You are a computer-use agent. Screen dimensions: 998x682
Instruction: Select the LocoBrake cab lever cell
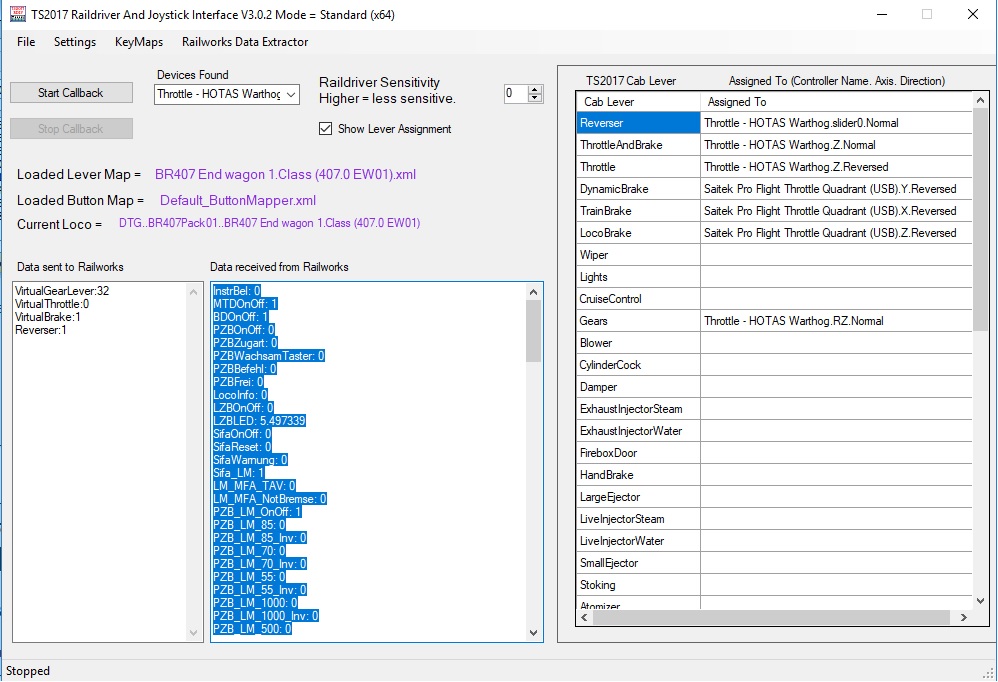tap(638, 233)
